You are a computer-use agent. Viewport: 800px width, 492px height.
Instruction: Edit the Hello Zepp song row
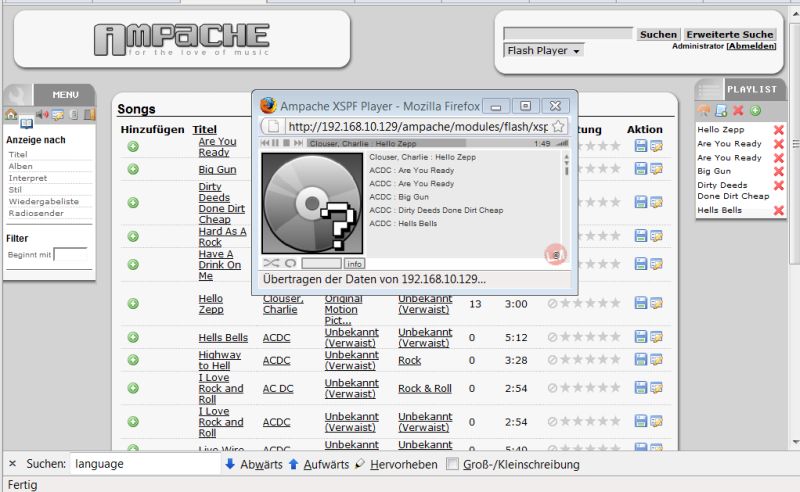click(x=656, y=303)
